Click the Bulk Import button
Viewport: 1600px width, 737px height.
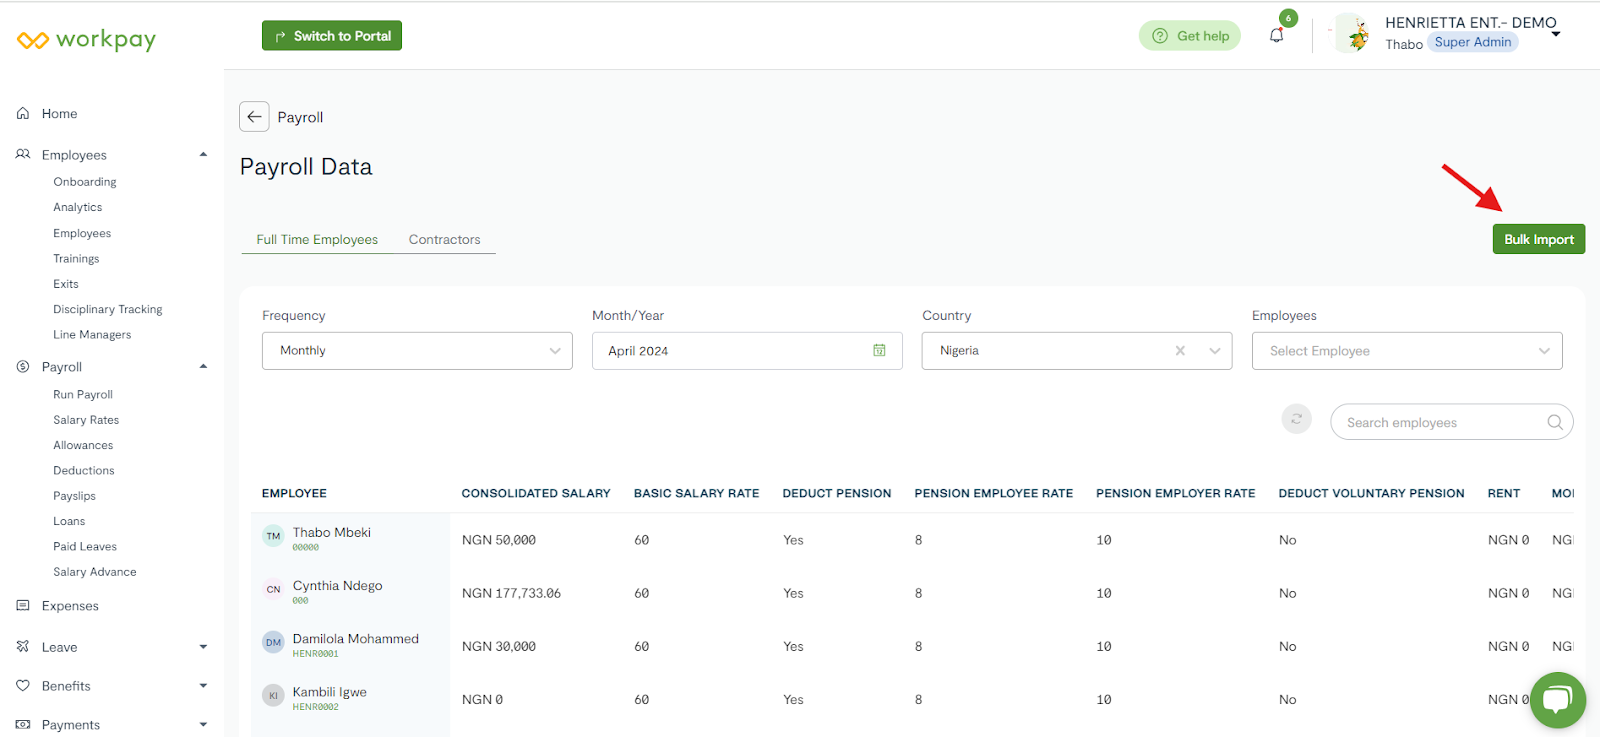coord(1539,239)
